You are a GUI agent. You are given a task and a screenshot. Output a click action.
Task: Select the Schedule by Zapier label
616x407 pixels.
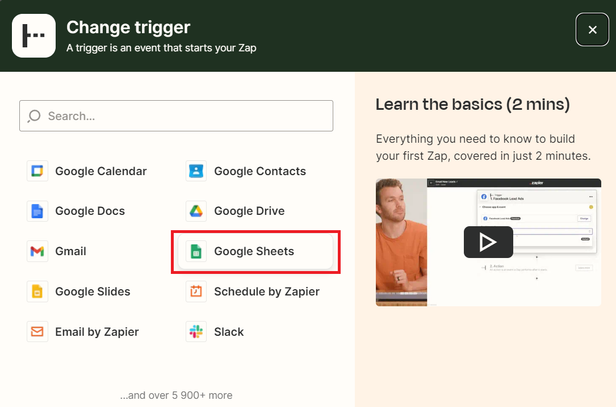pyautogui.click(x=267, y=292)
